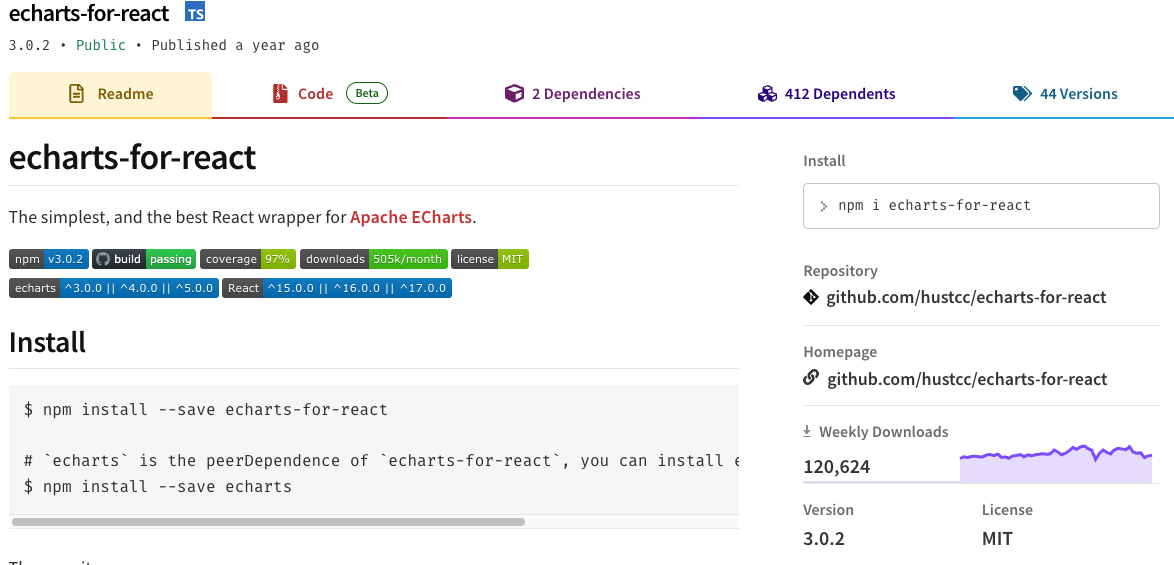The width and height of the screenshot is (1174, 565).
Task: Click the GitHub logo in build badge
Action: coord(103,259)
